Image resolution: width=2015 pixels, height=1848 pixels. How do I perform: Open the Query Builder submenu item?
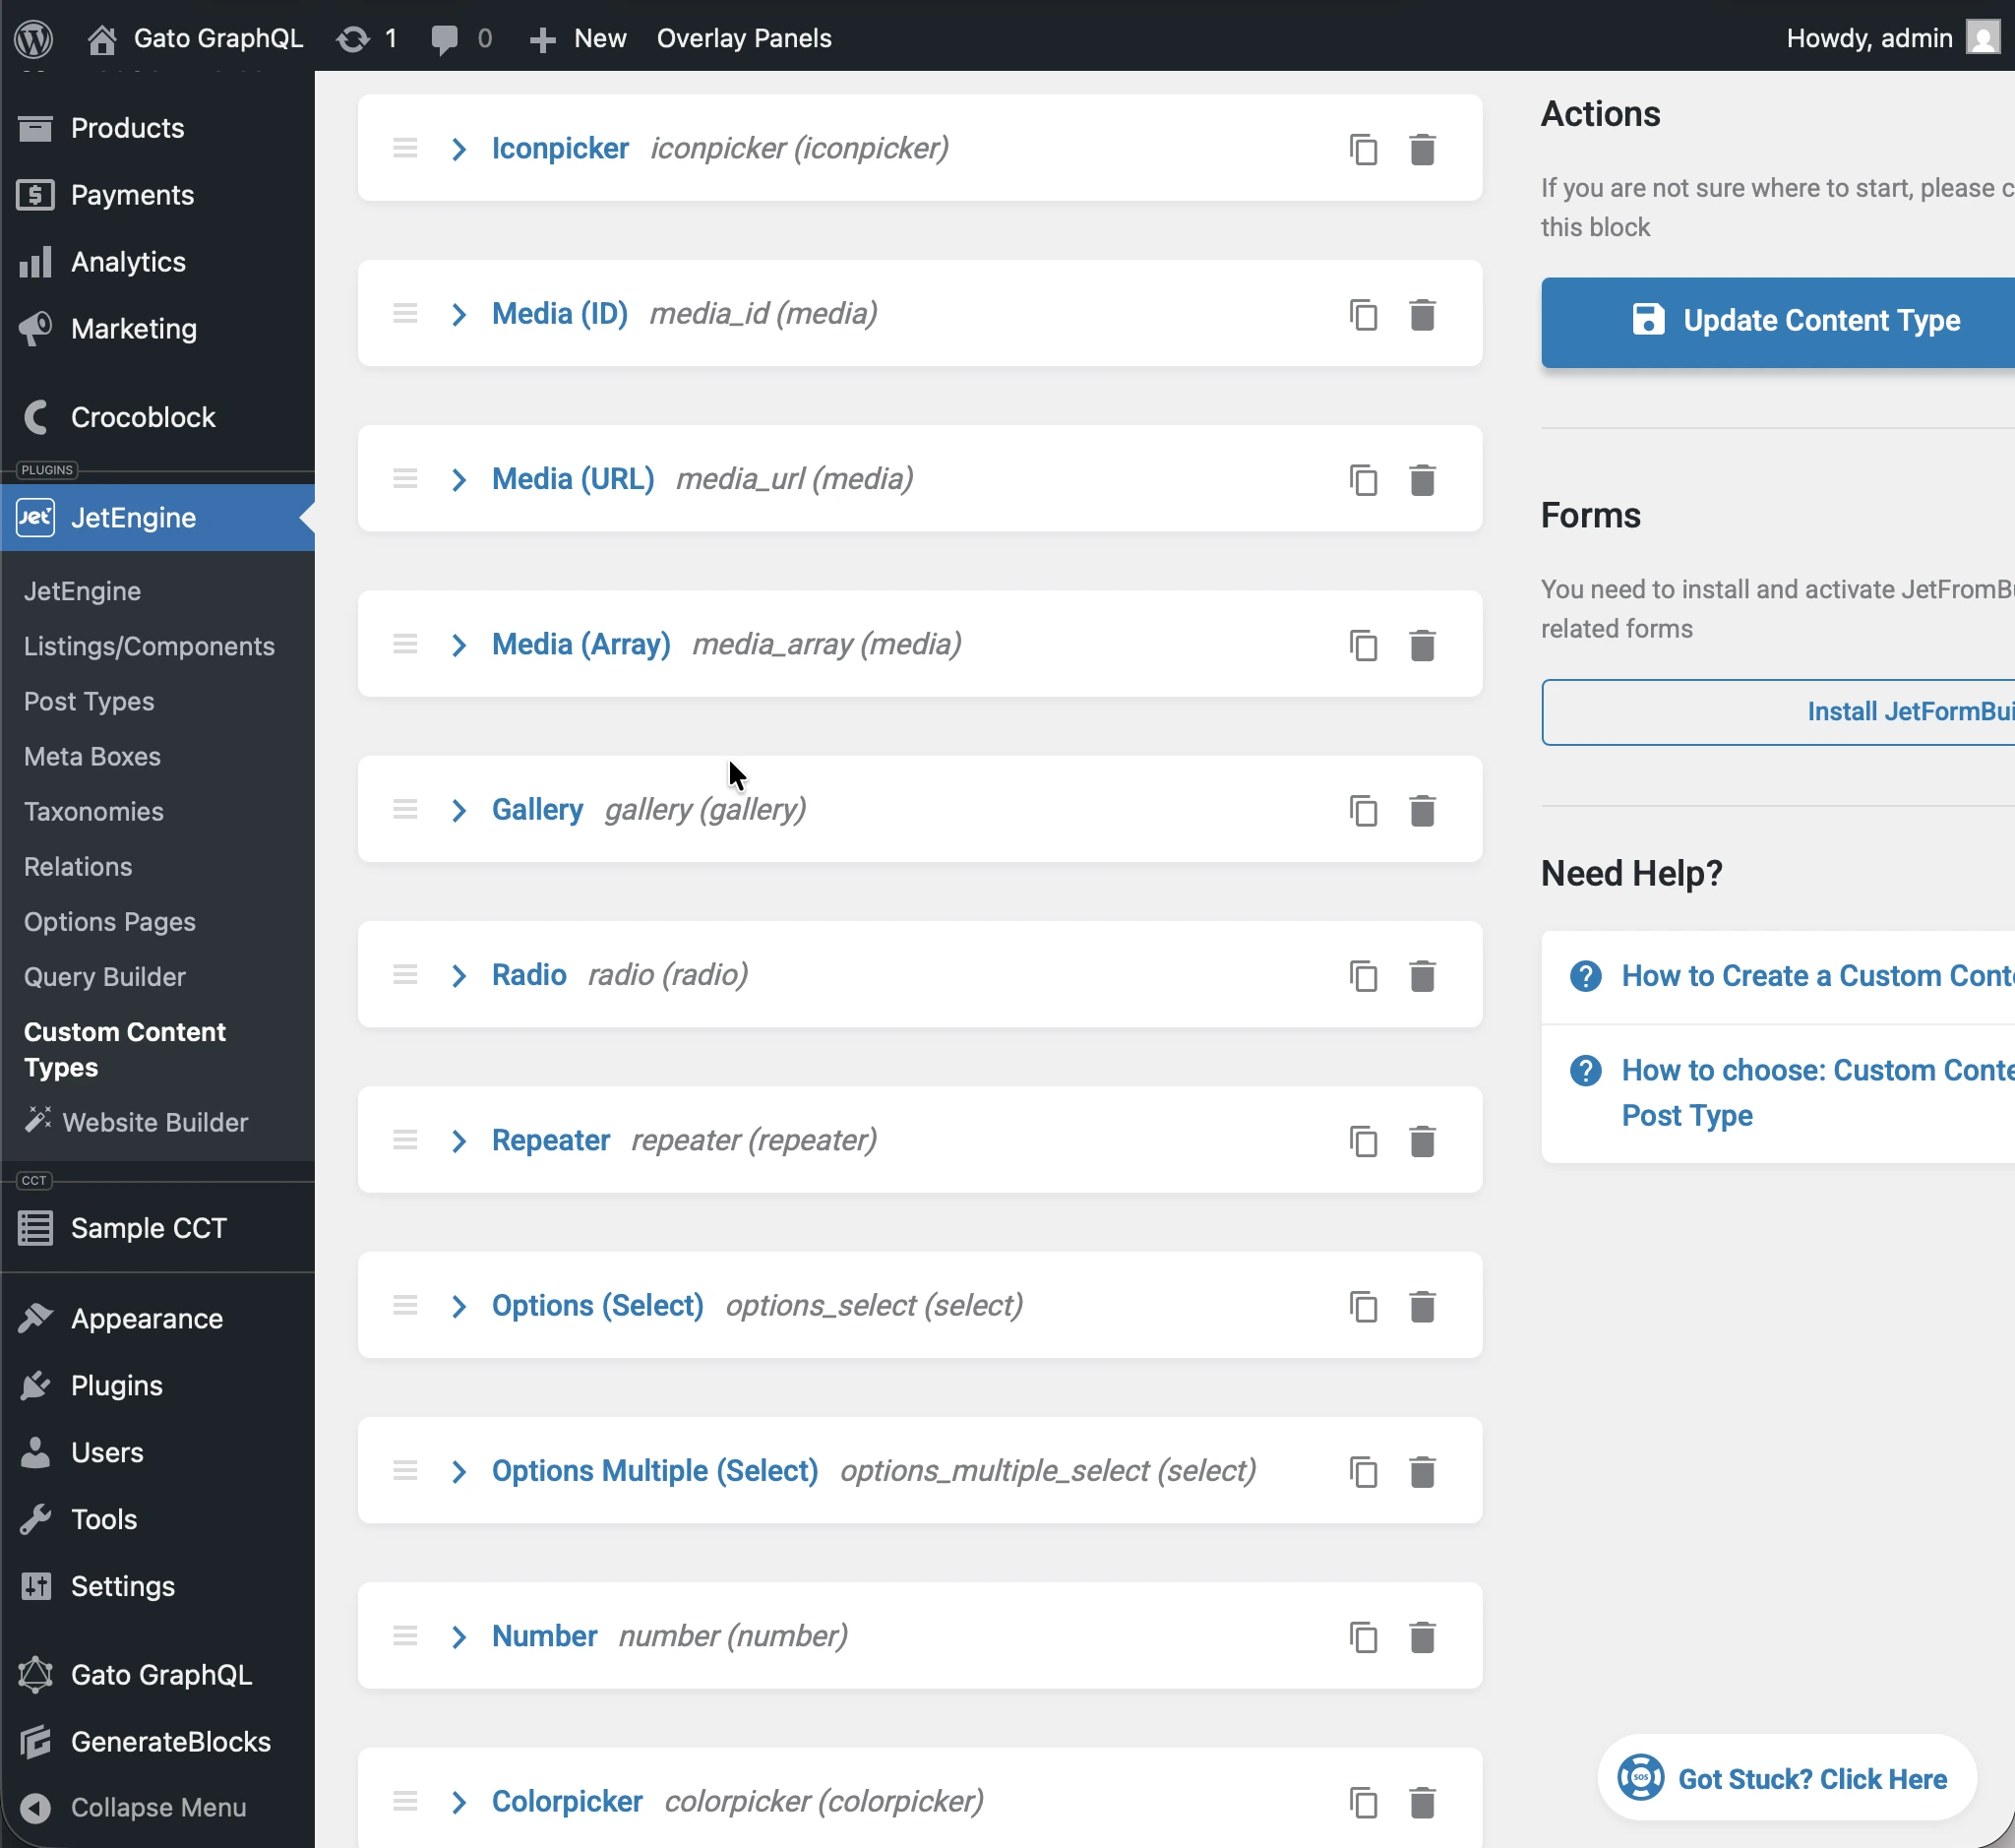click(x=105, y=976)
